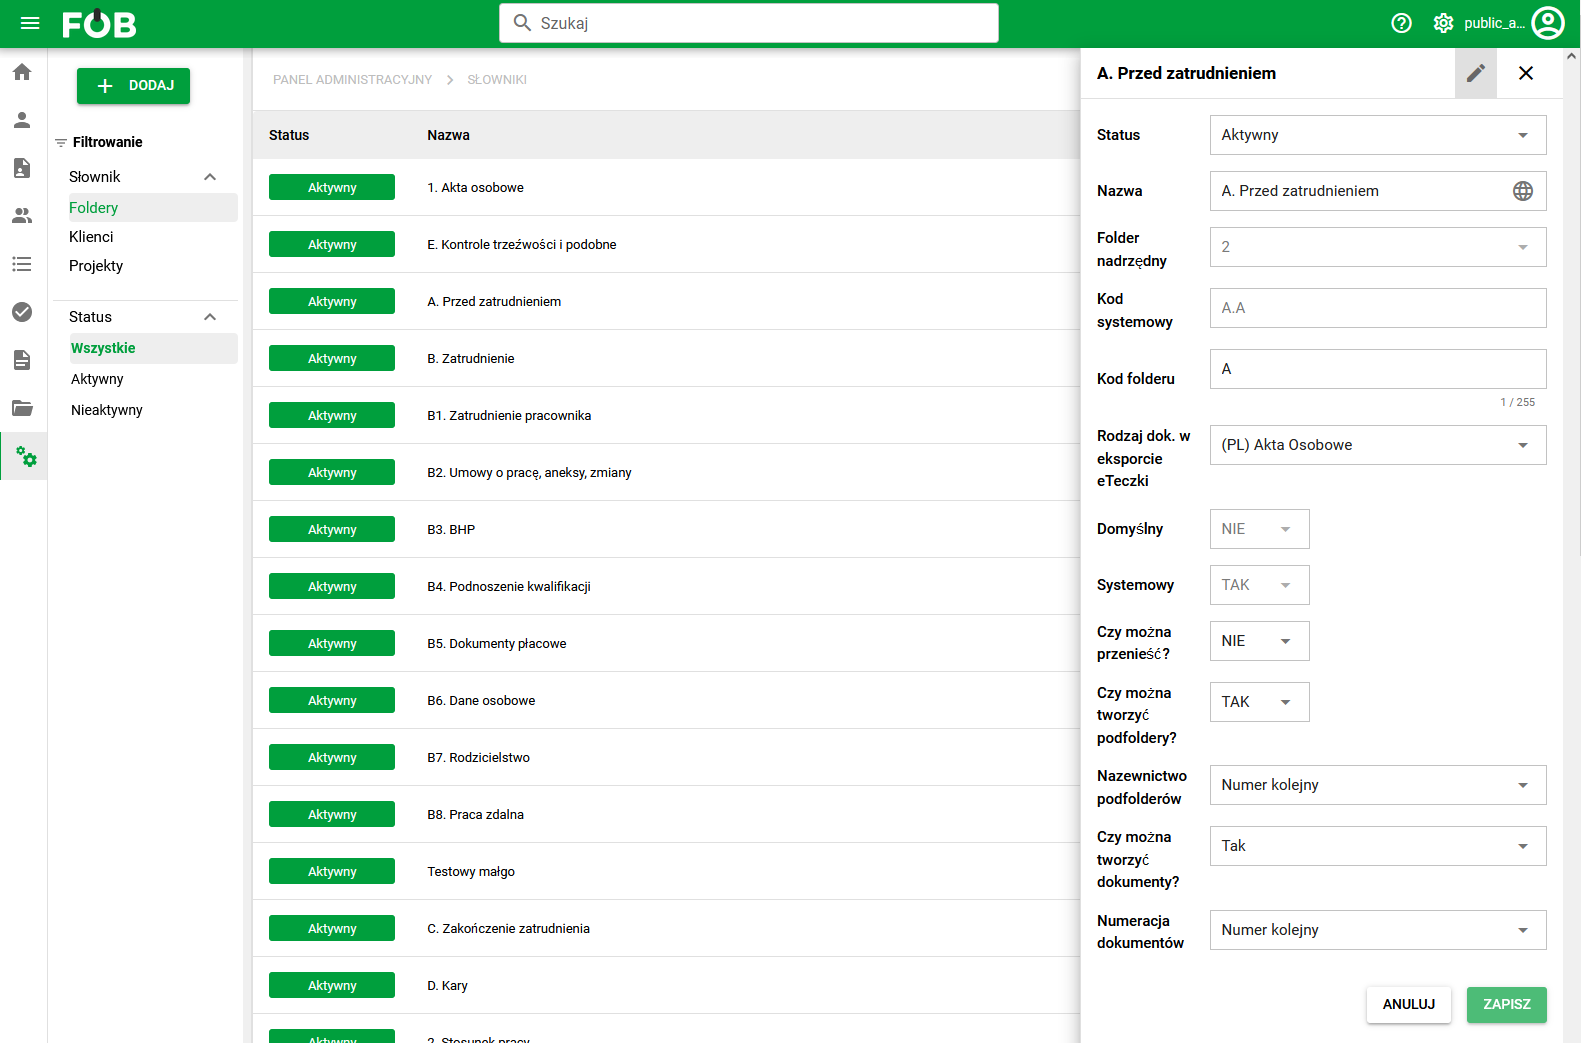This screenshot has width=1581, height=1043.
Task: Click the DODAJ button
Action: [x=133, y=86]
